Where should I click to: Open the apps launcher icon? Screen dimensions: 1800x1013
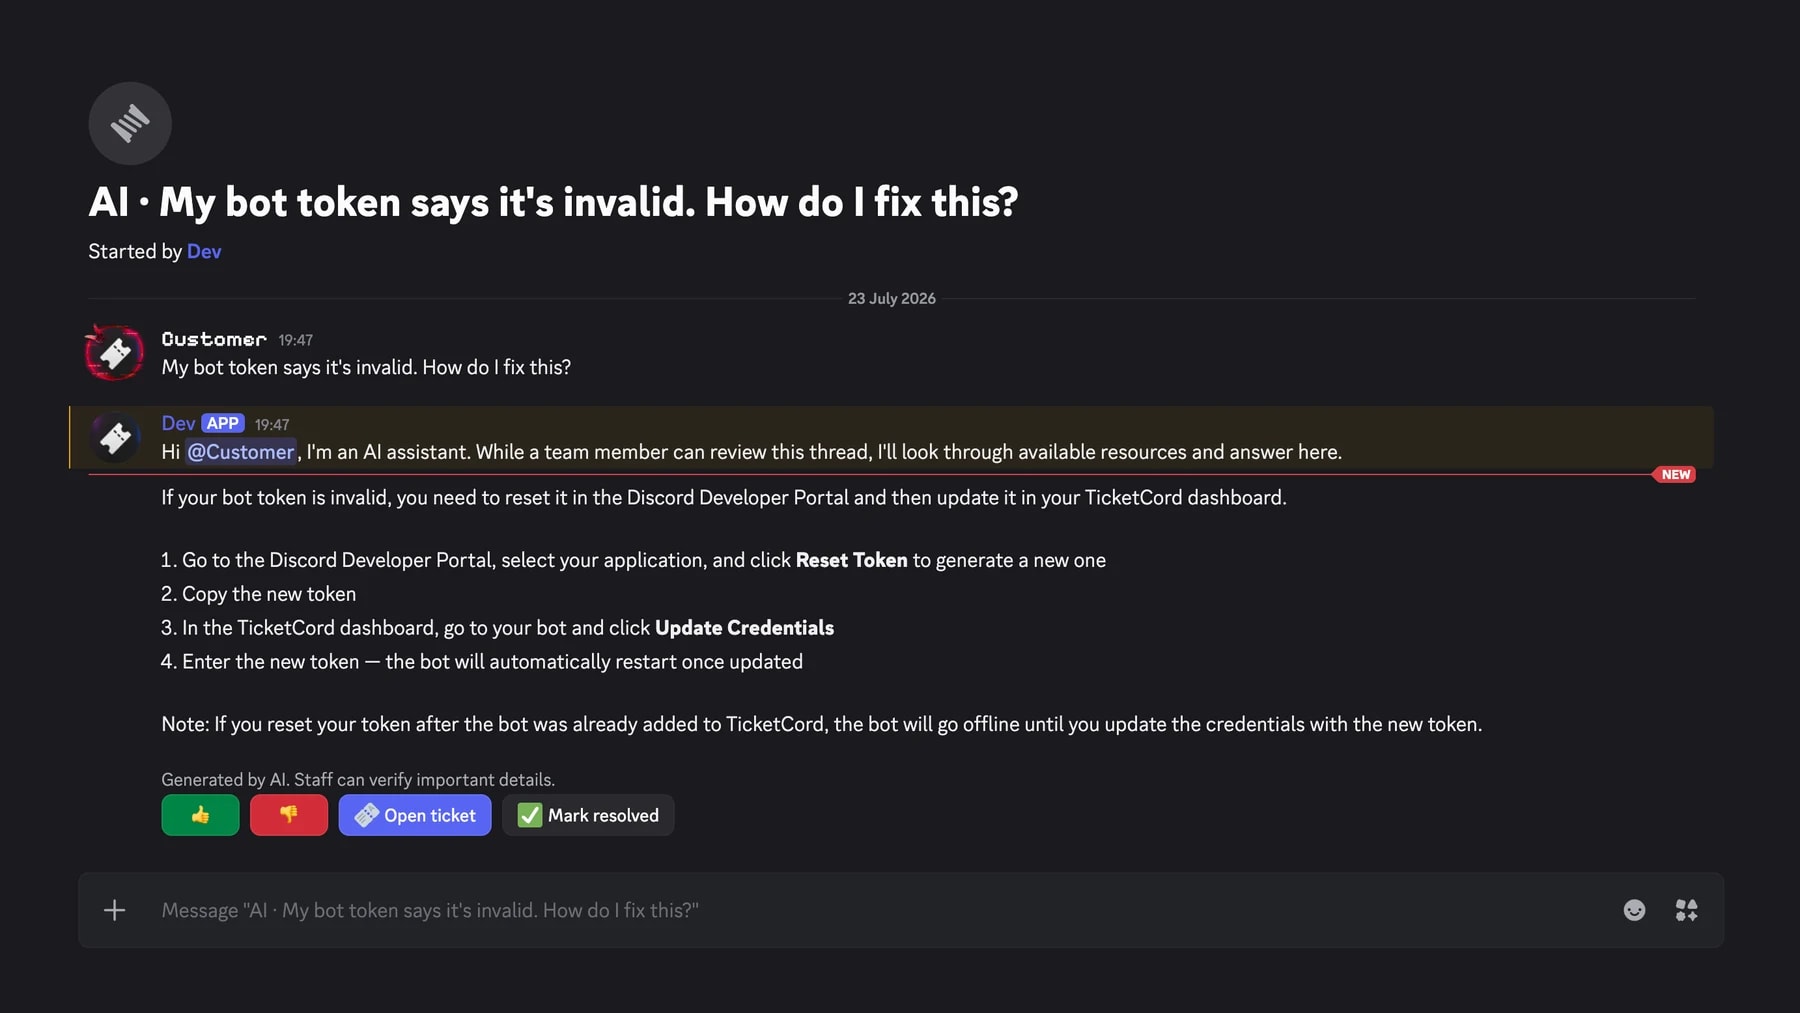pos(1686,910)
